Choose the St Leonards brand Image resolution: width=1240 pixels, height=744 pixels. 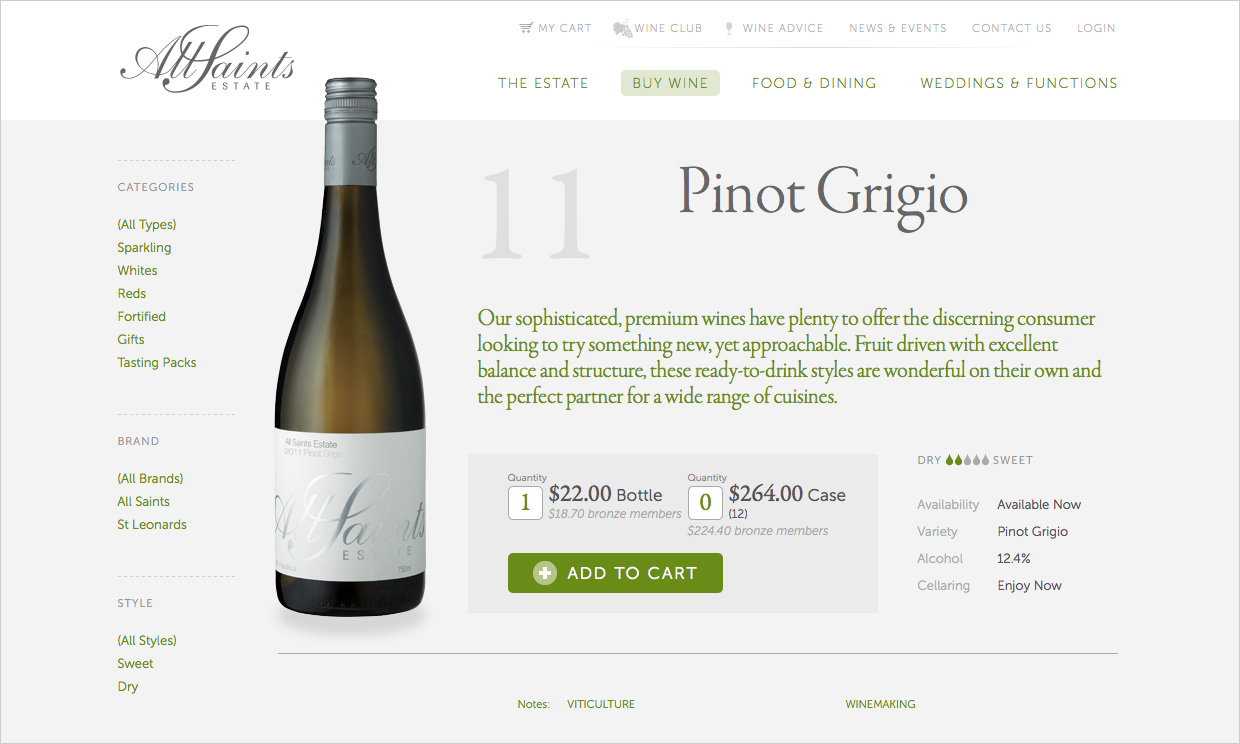tap(152, 524)
